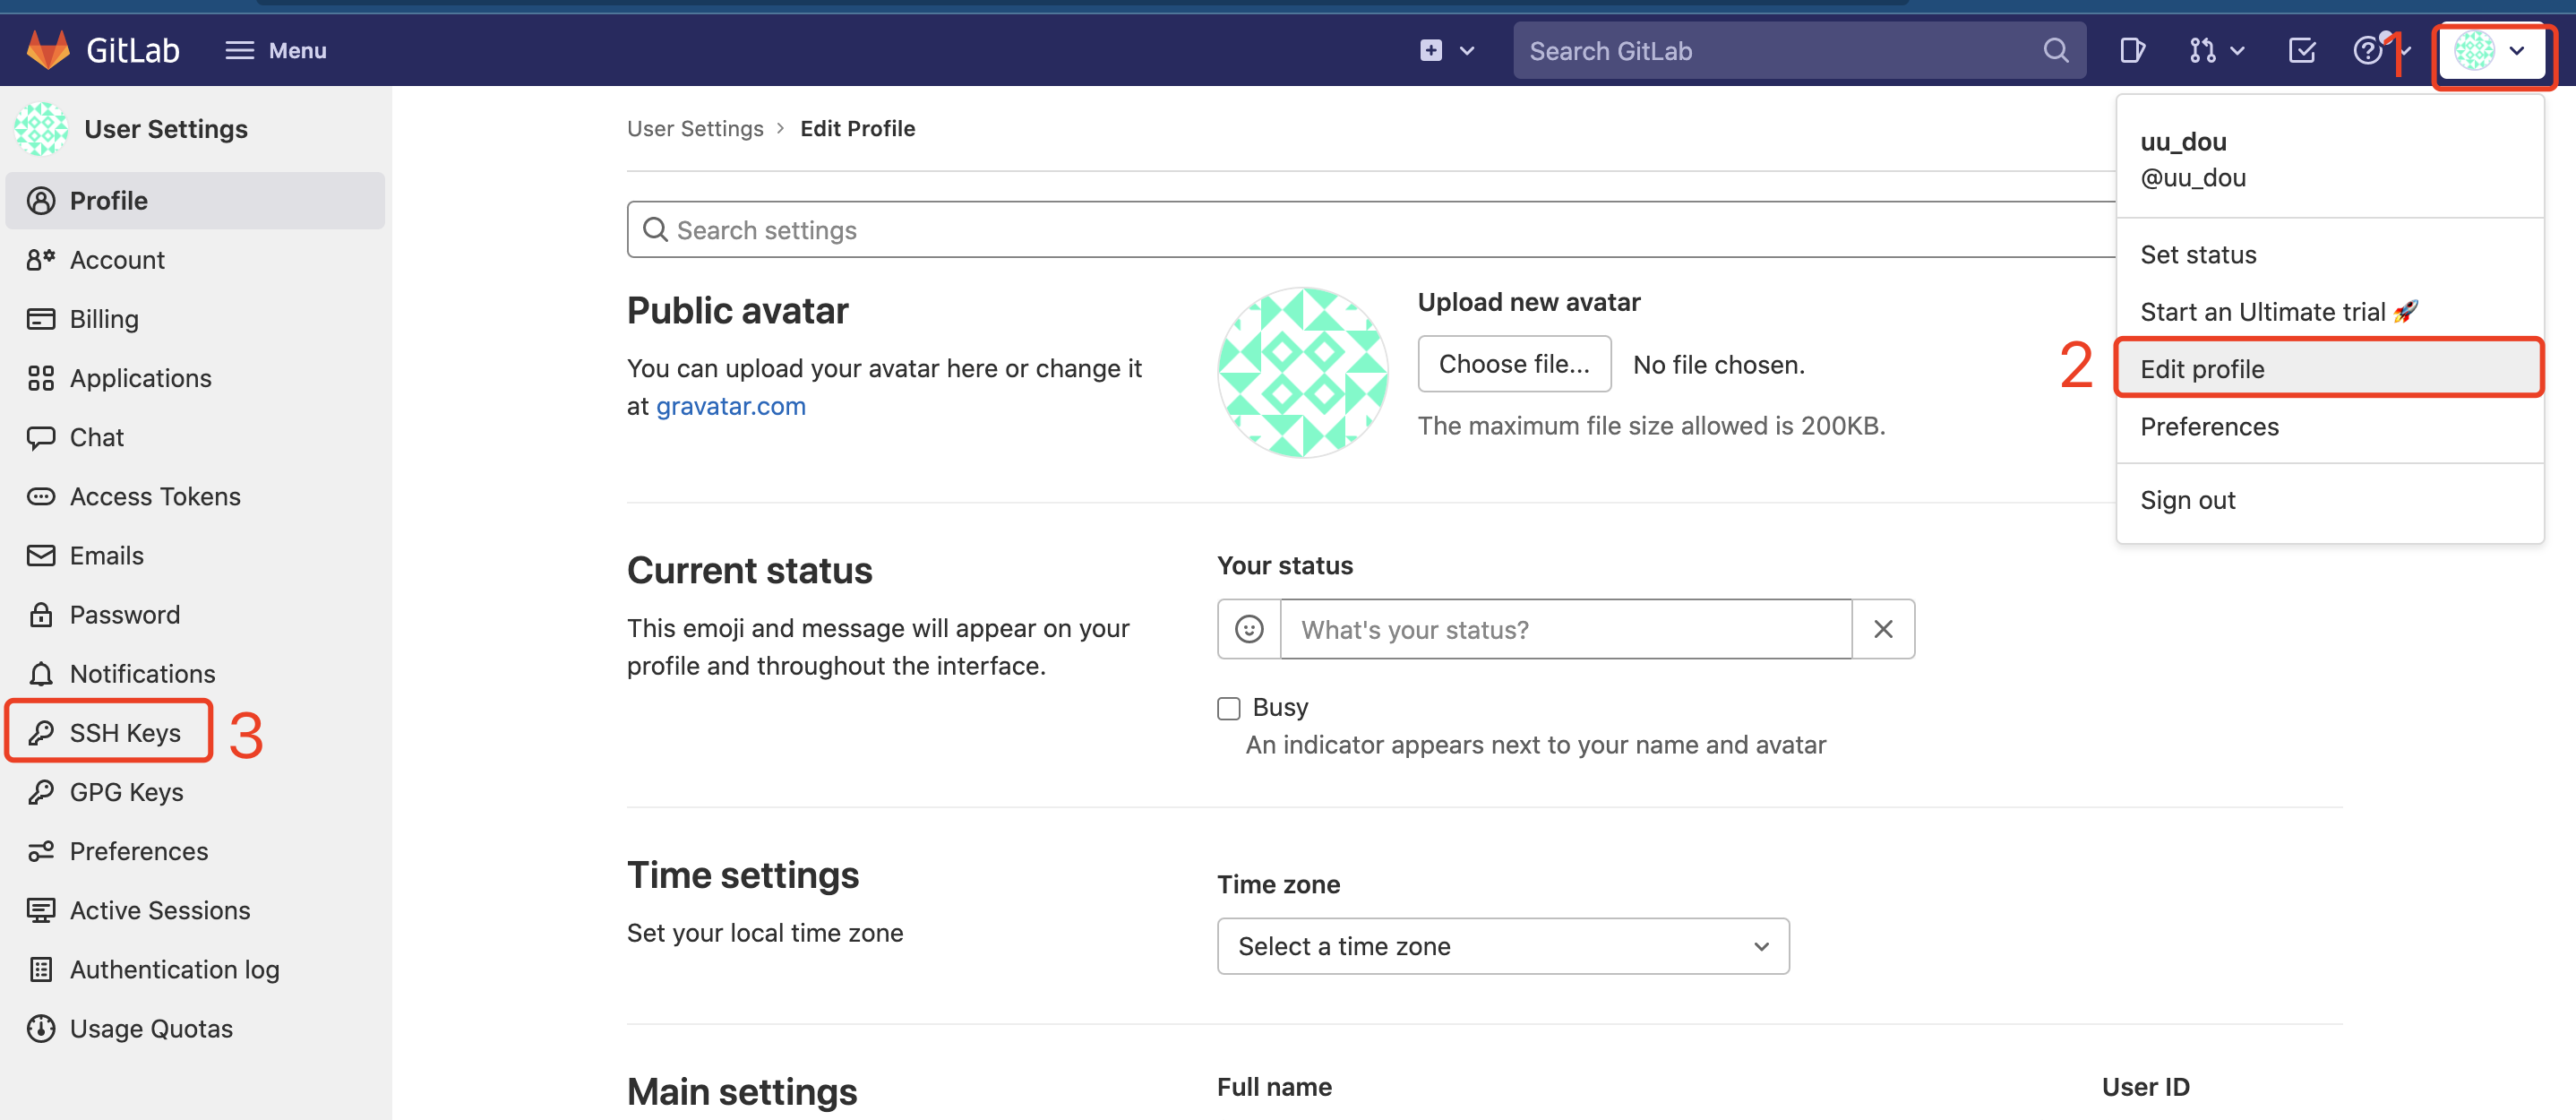
Task: Focus the Search GitLab field
Action: coord(1799,50)
